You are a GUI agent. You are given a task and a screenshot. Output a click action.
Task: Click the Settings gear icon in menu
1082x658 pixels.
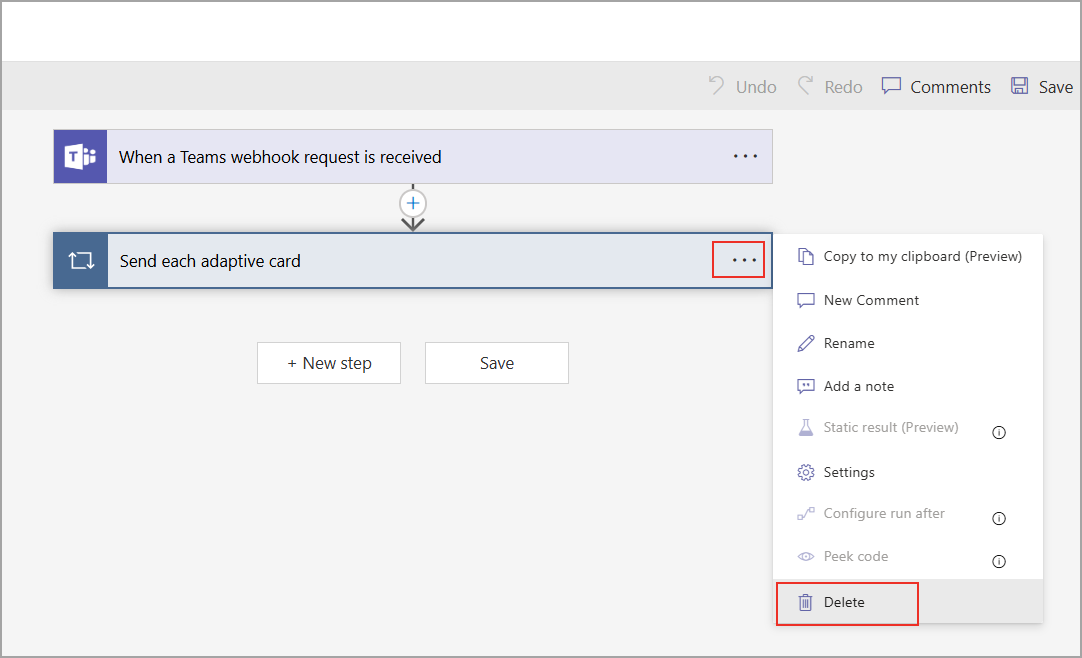805,472
